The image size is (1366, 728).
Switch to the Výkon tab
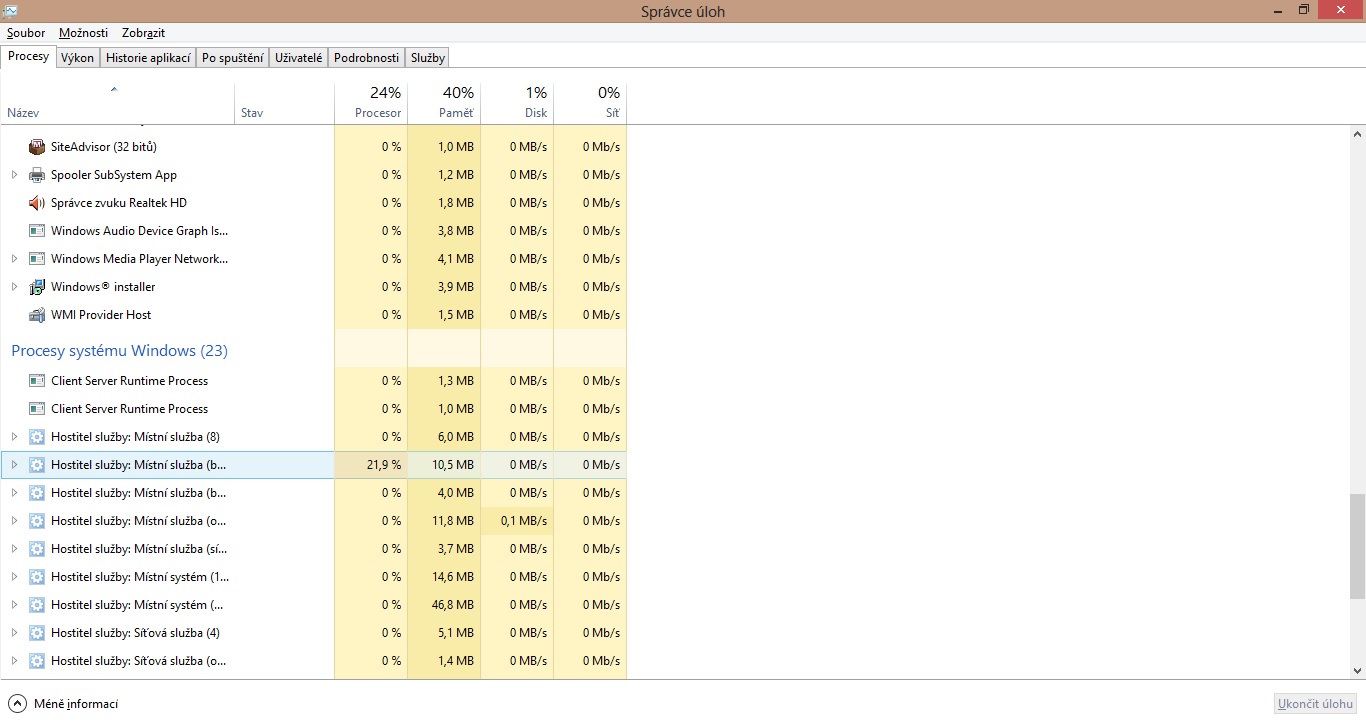click(77, 58)
